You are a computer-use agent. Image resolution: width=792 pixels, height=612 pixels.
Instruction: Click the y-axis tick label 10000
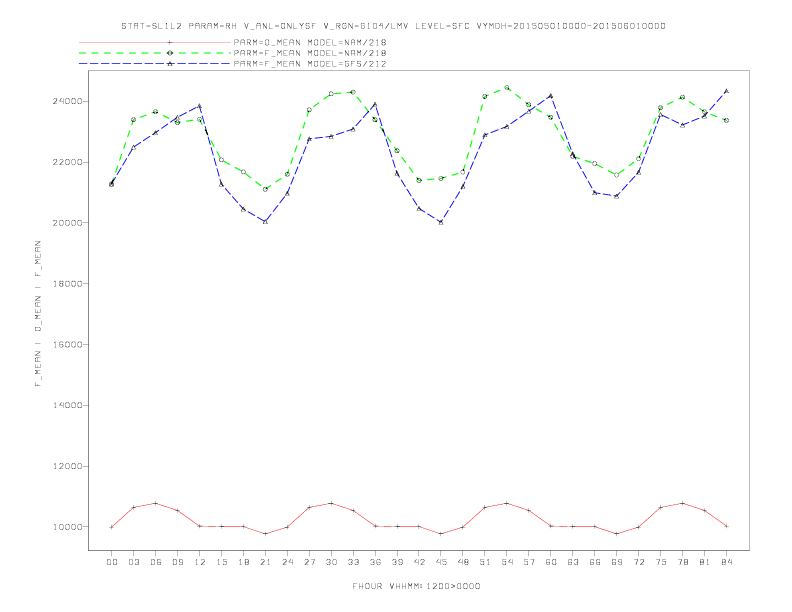coord(67,527)
